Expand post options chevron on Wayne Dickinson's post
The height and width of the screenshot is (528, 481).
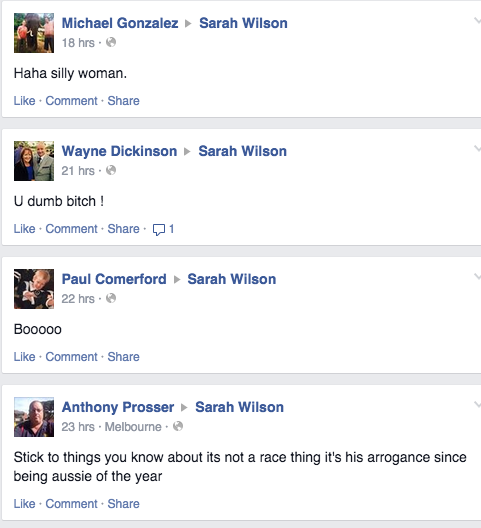477,148
